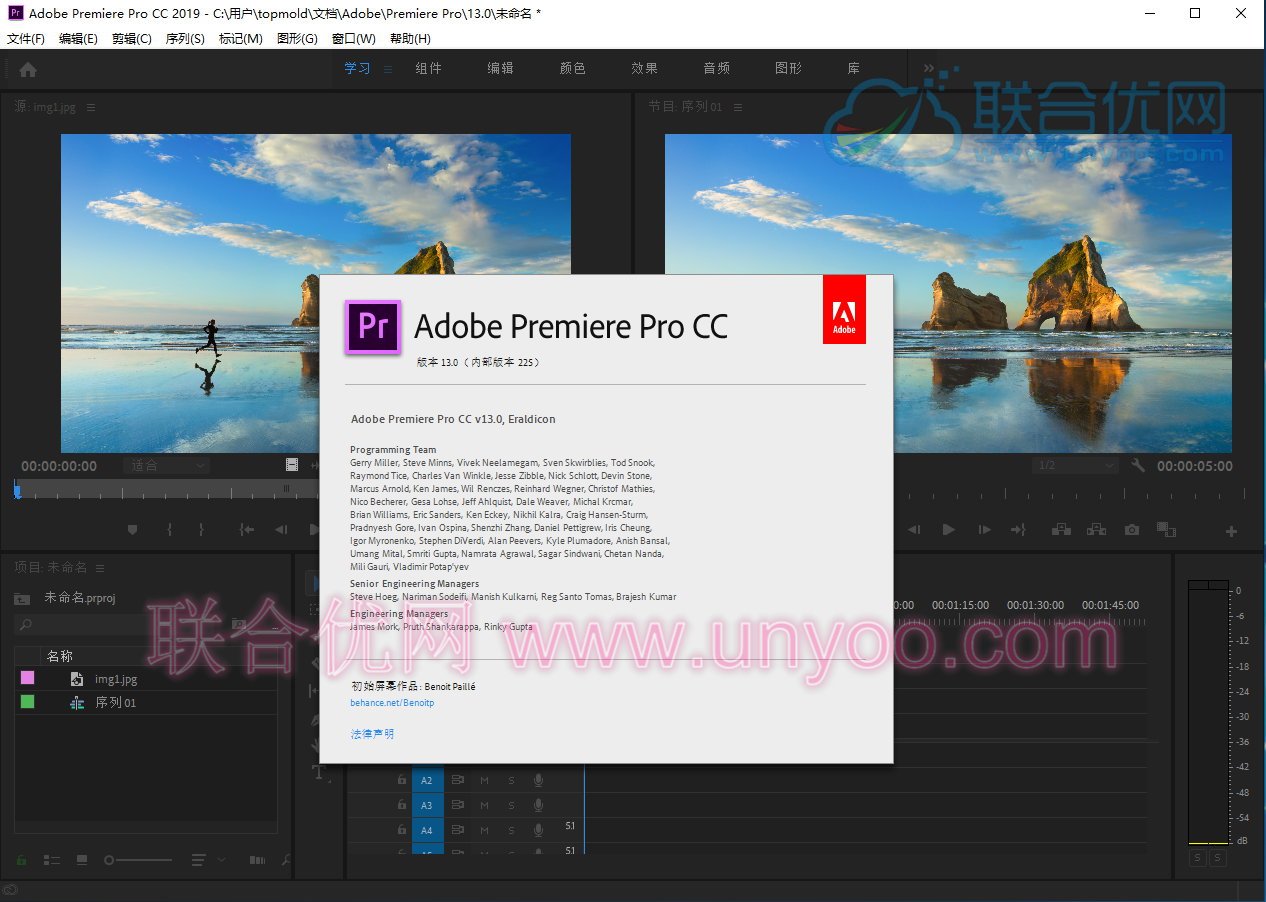Image resolution: width=1266 pixels, height=902 pixels.
Task: Toggle lock on audio track A2
Action: [401, 780]
